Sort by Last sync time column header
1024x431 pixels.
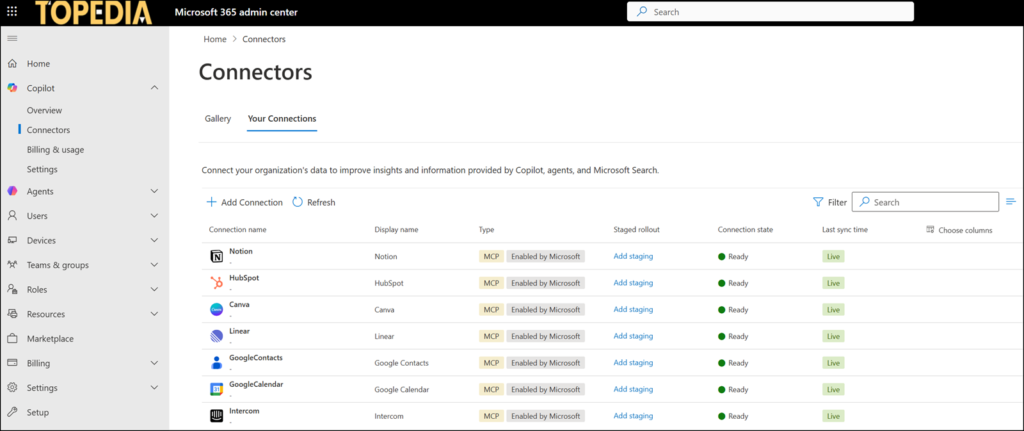pos(845,230)
